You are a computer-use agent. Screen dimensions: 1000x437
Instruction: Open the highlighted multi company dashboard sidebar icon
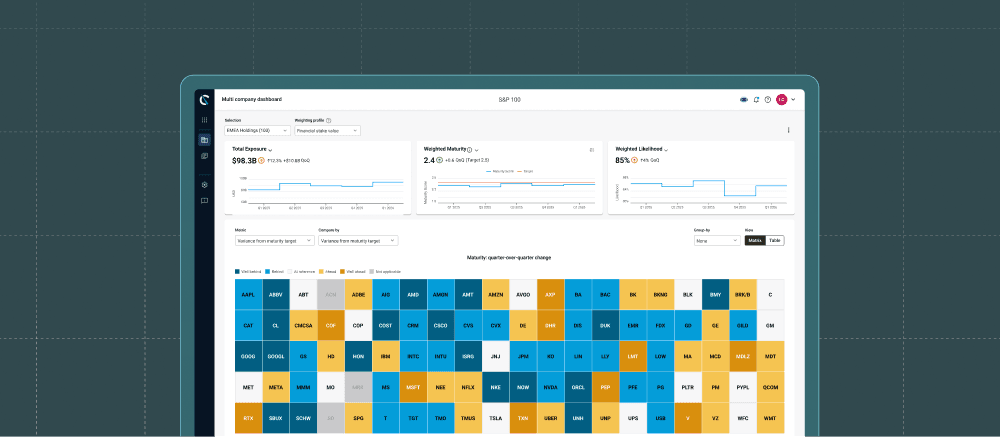pos(204,140)
